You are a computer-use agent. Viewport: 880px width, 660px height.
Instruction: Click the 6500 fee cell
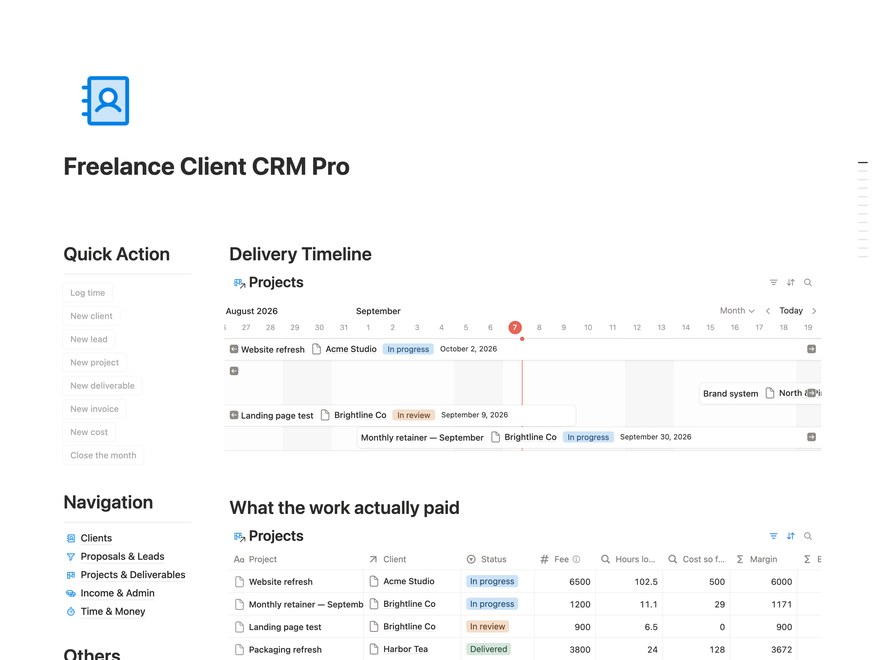pos(565,582)
